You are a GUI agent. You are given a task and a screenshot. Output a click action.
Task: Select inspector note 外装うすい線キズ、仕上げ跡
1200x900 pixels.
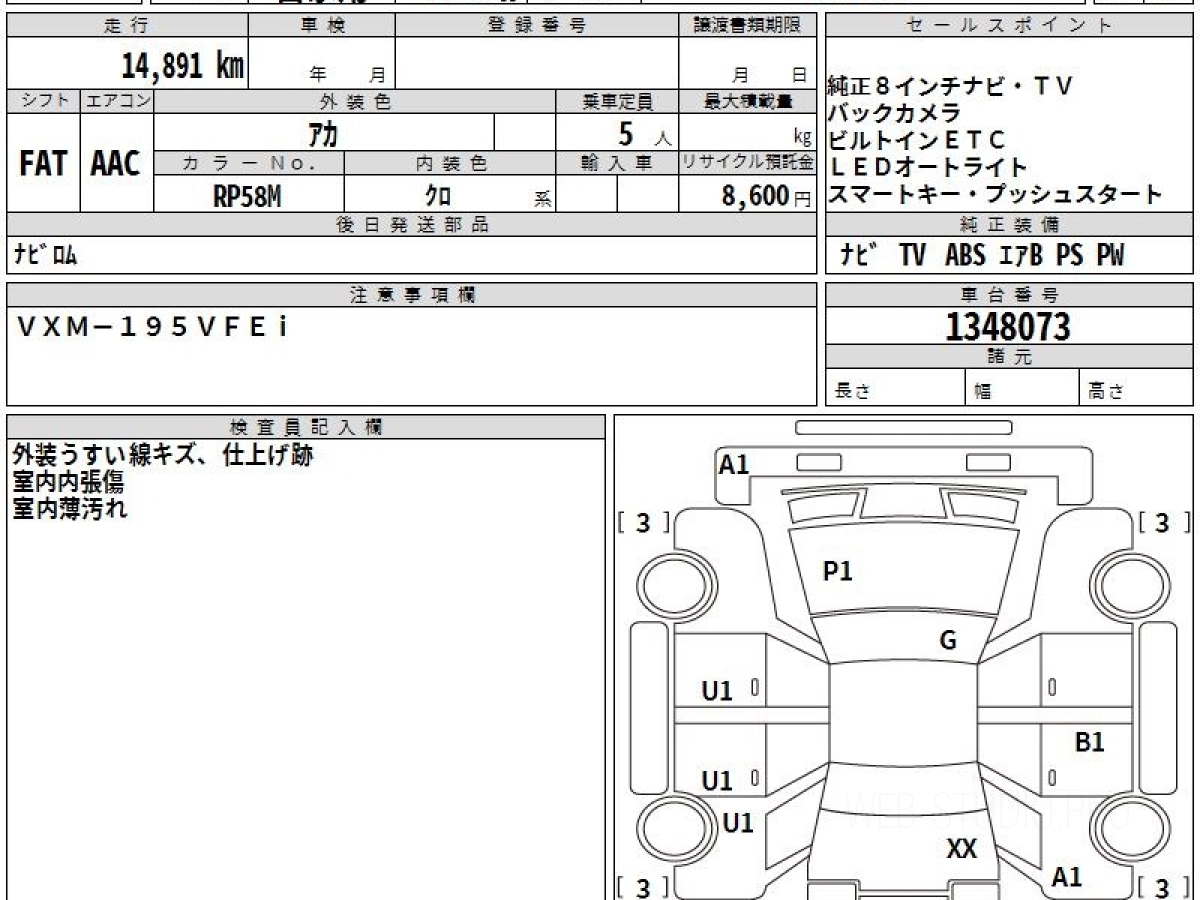click(163, 456)
